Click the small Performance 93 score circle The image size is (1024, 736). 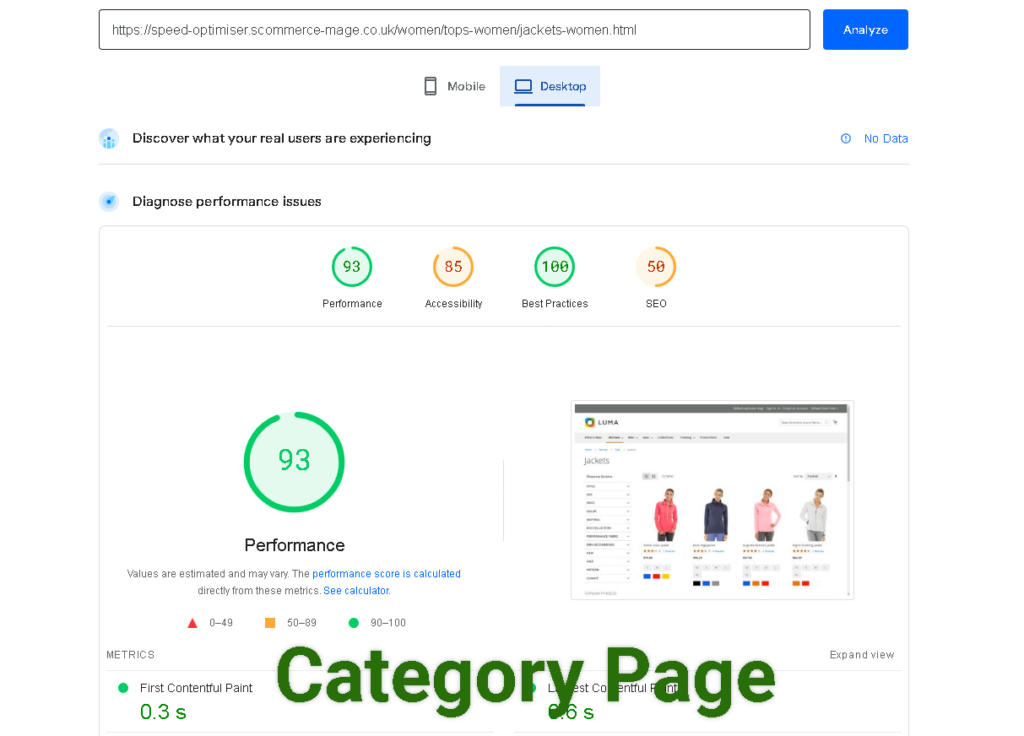(352, 266)
